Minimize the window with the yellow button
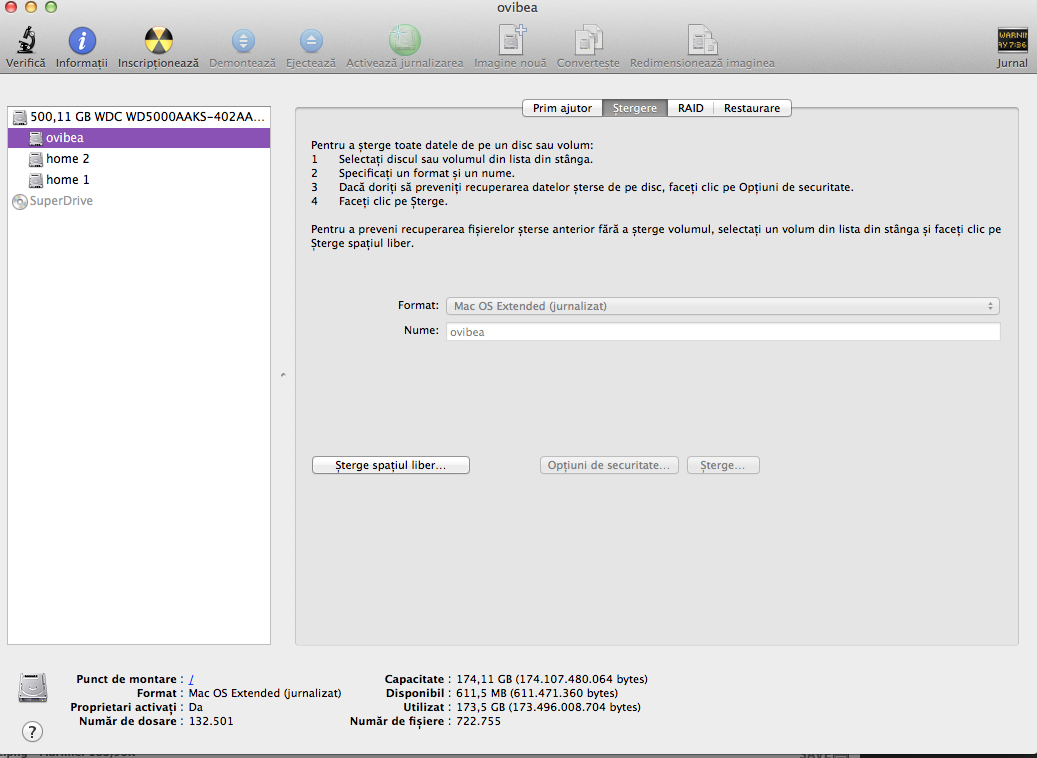Viewport: 1037px width, 758px height. [x=30, y=7]
